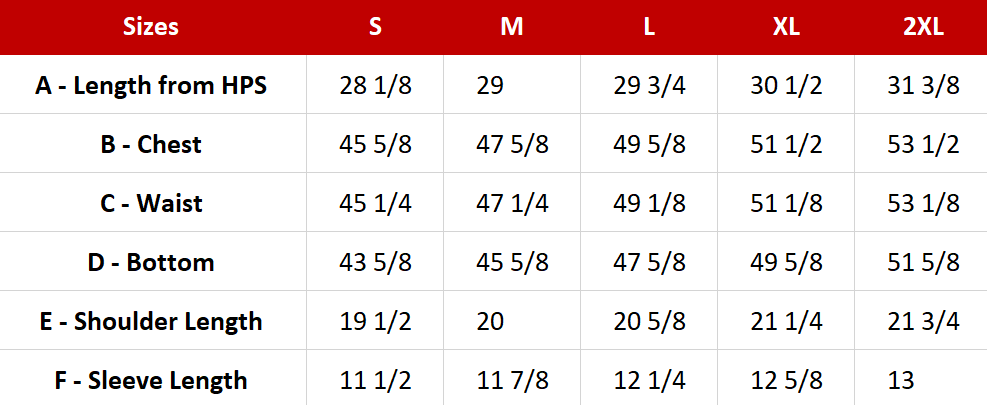987x405 pixels.
Task: Select the L size column header
Action: [x=649, y=27]
